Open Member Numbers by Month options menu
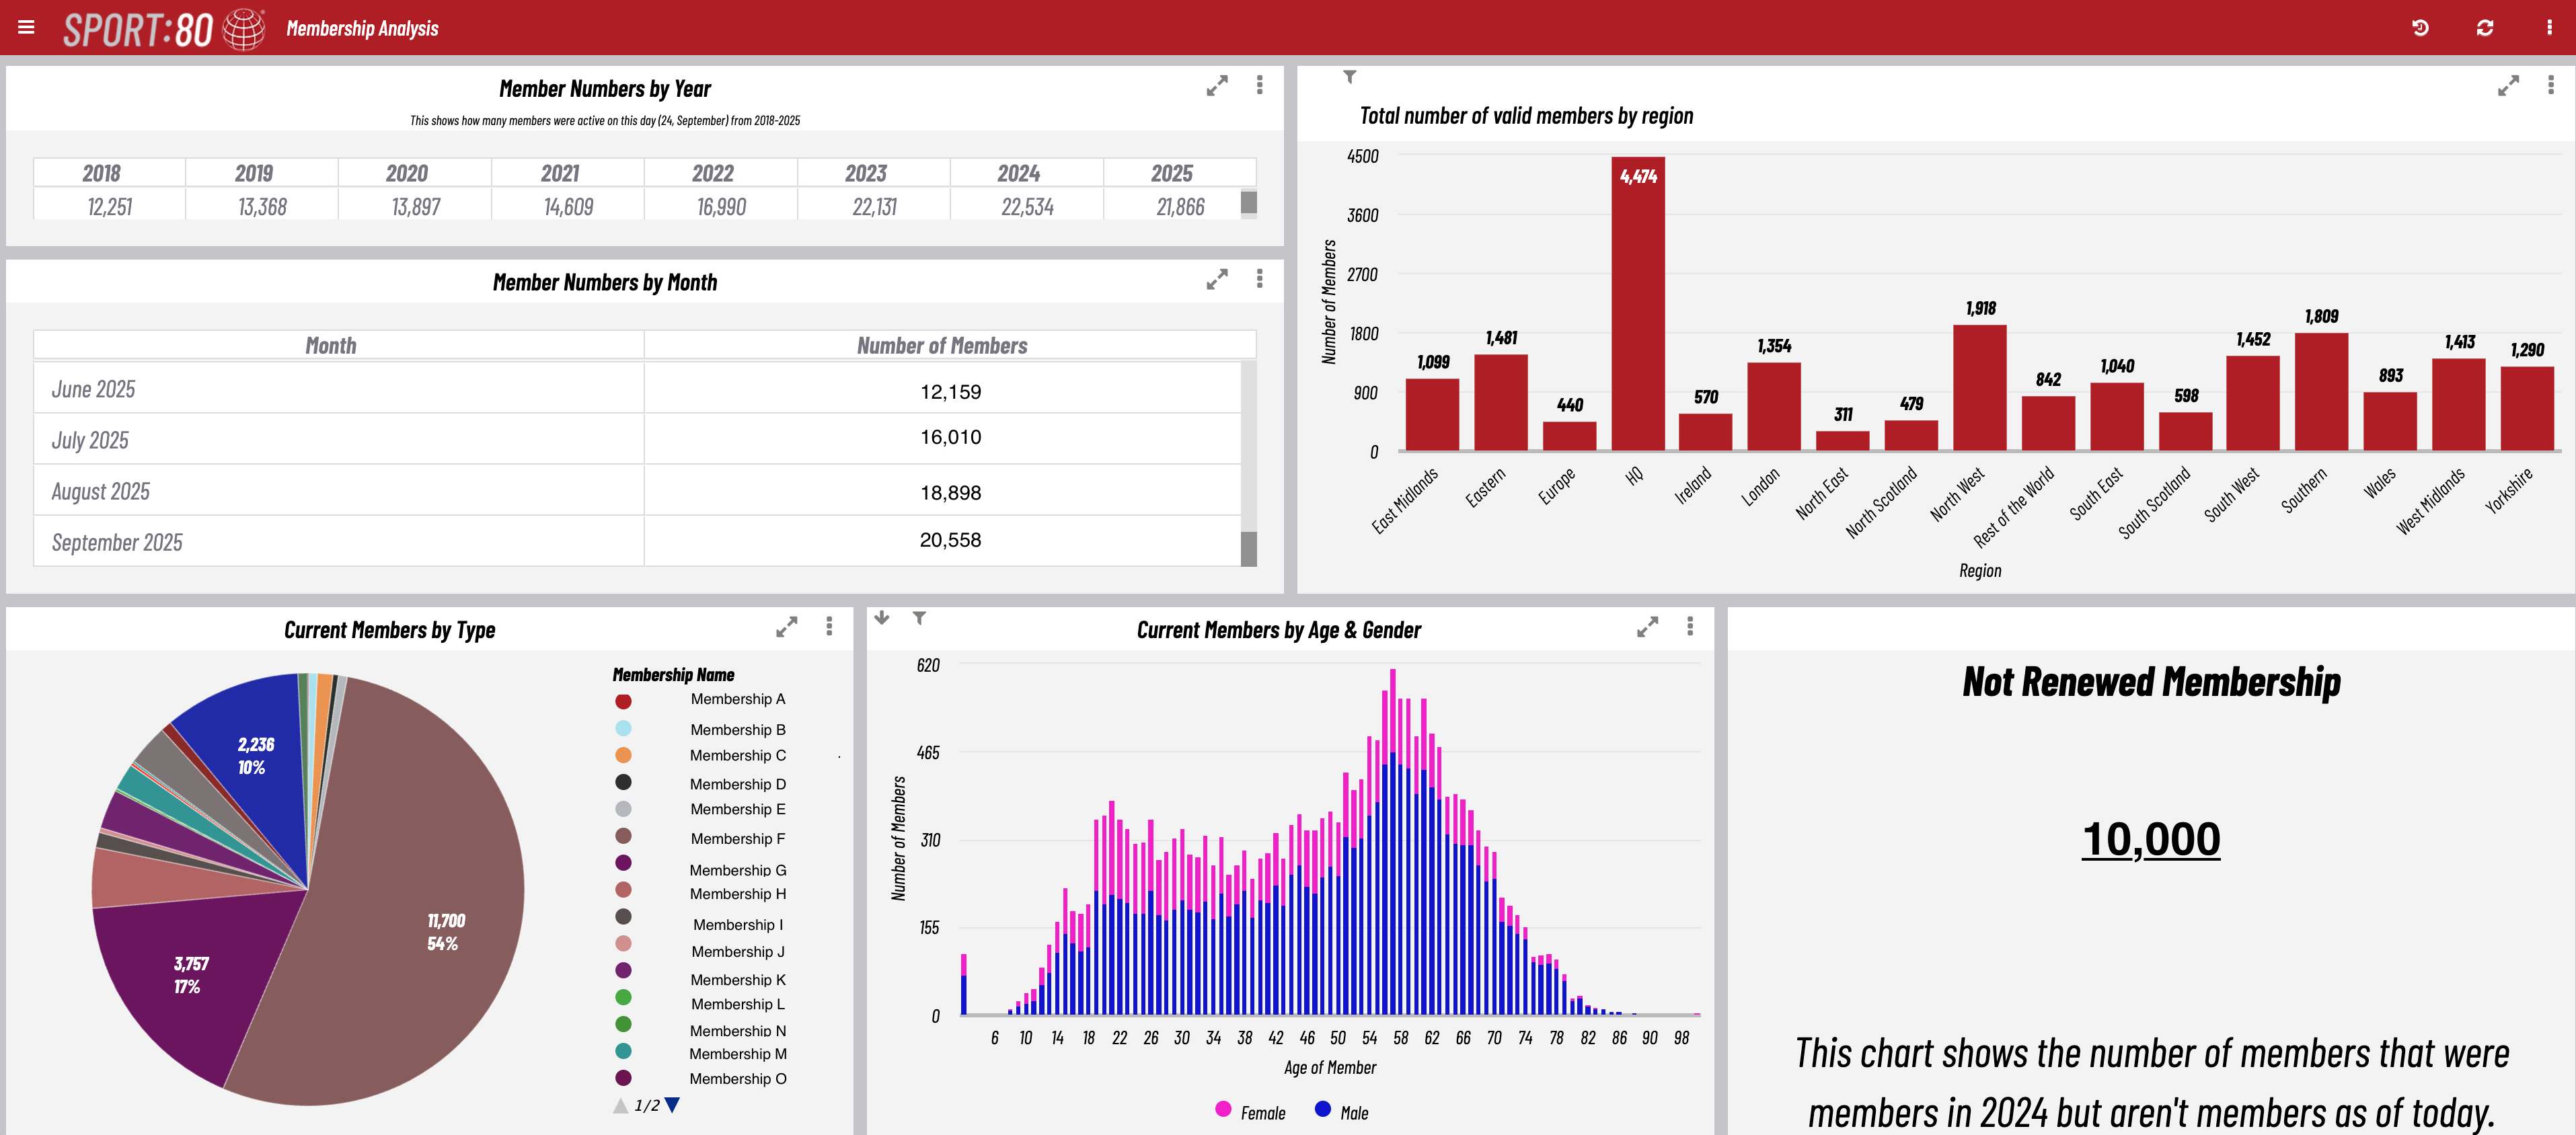 [1259, 279]
